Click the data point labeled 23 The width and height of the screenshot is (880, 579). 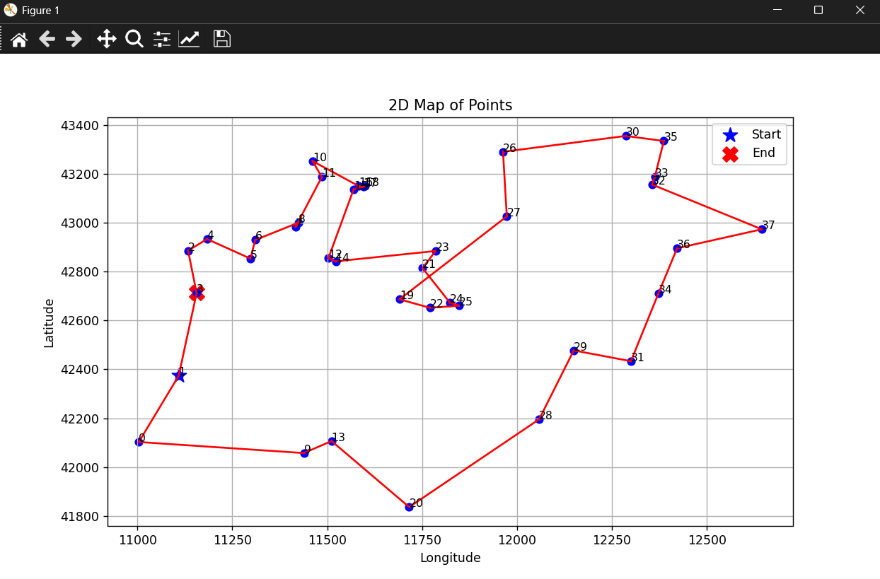436,251
